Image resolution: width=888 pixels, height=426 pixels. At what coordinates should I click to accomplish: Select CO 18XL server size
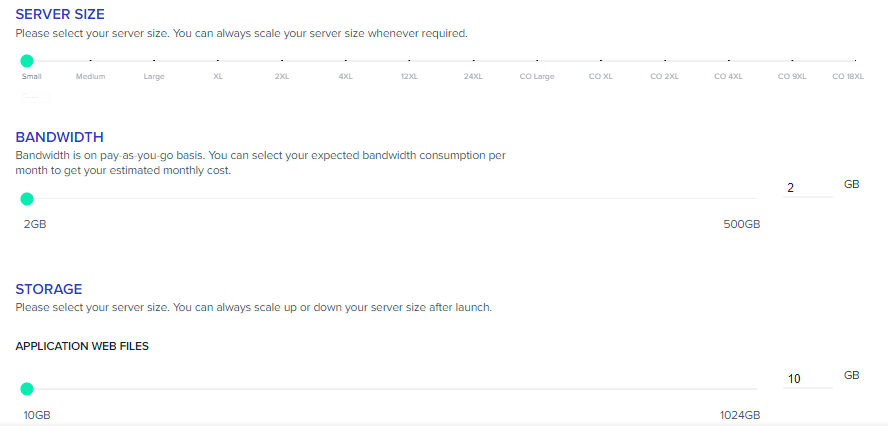point(848,76)
